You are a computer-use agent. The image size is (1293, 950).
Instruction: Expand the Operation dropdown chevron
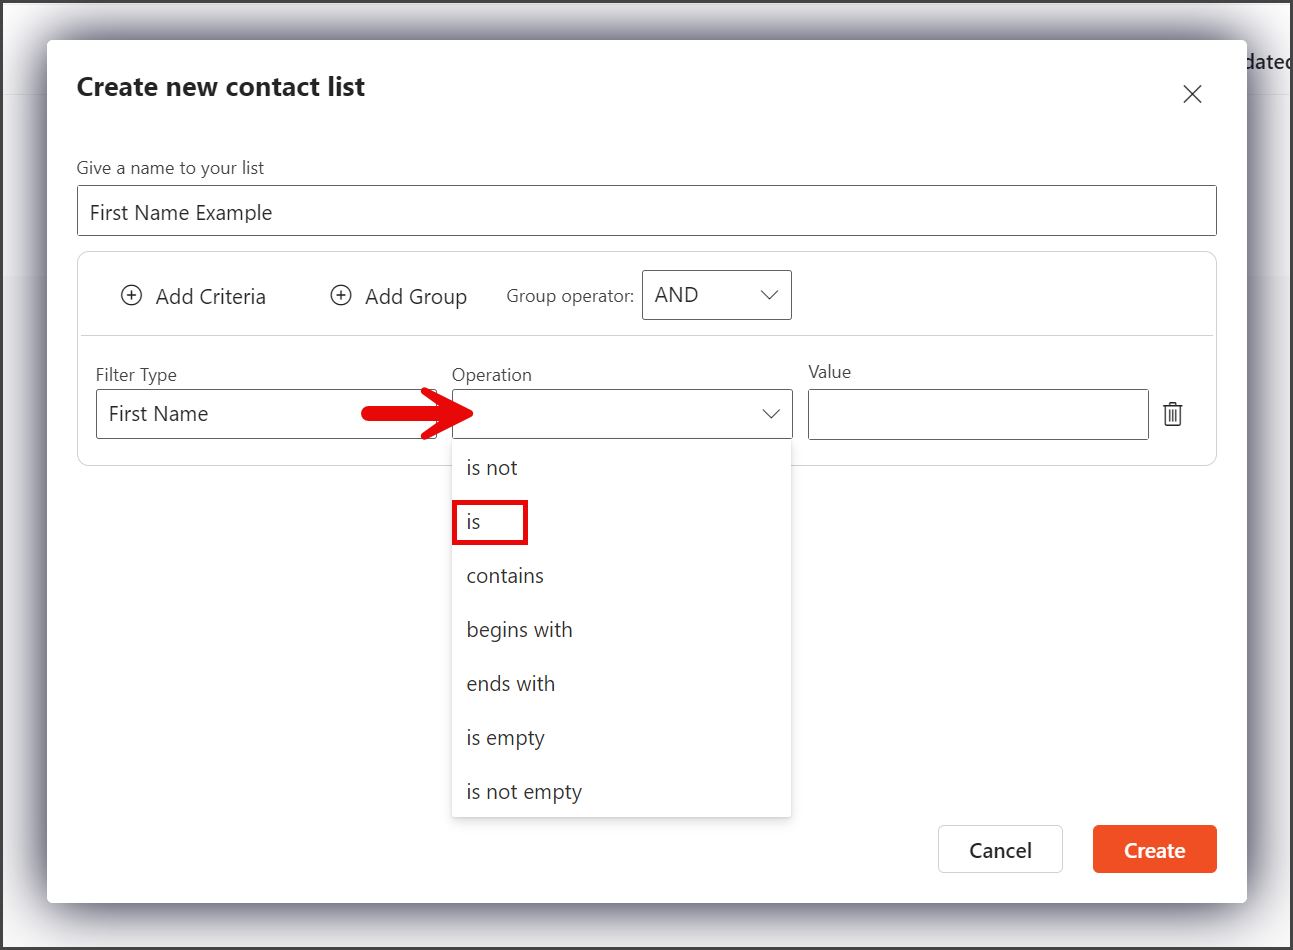coord(771,414)
